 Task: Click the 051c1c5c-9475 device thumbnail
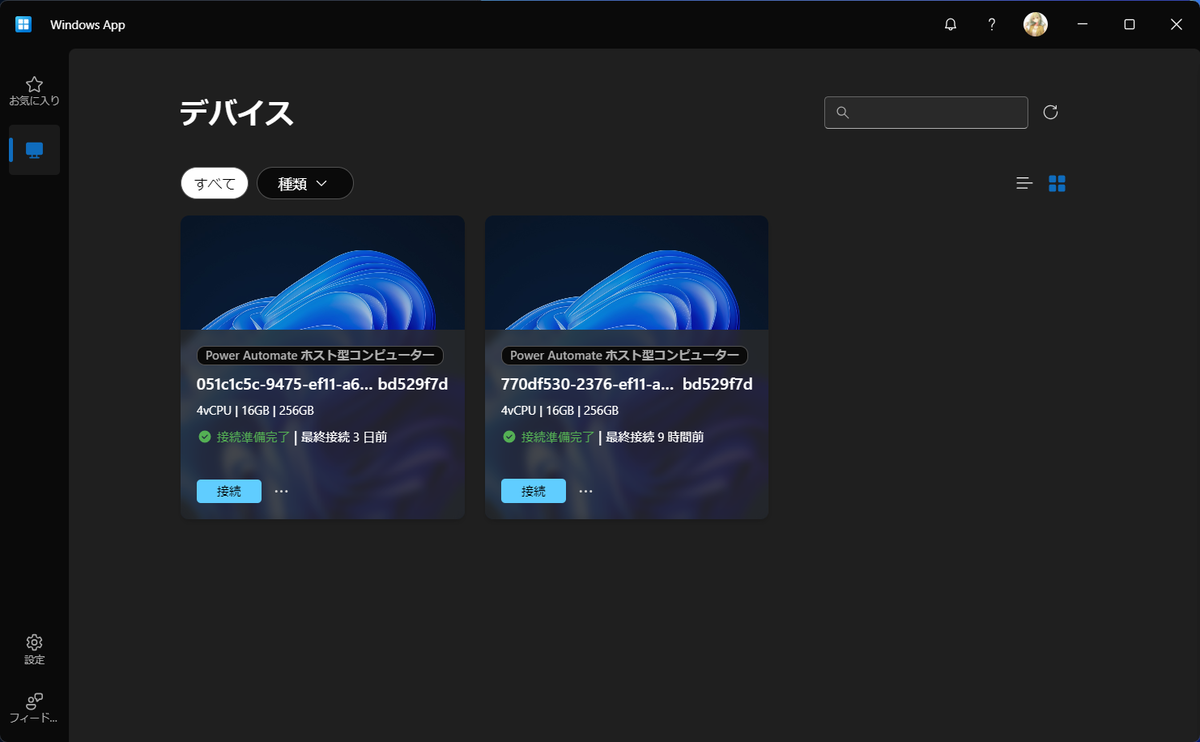click(x=323, y=273)
